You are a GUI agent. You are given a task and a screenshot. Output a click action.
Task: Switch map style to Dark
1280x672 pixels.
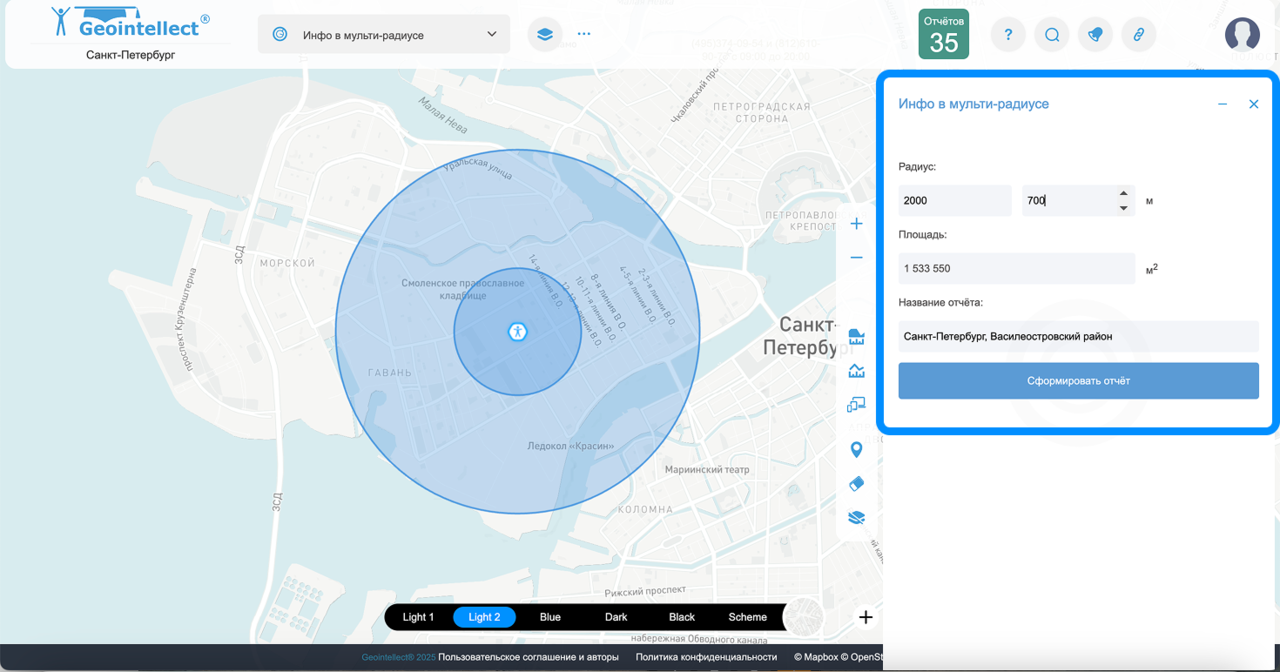[616, 617]
